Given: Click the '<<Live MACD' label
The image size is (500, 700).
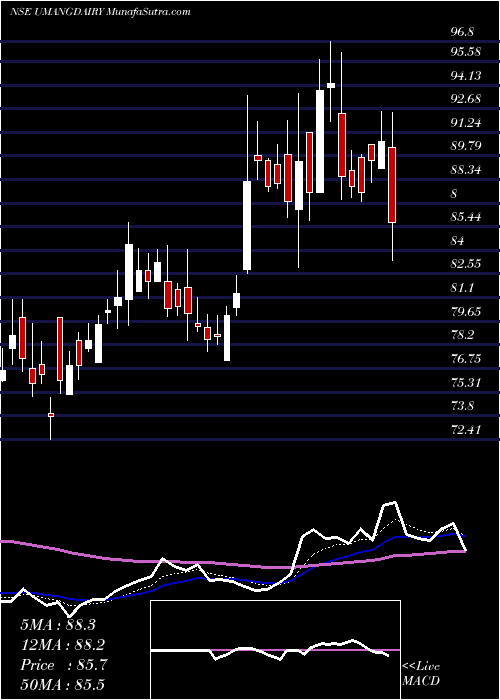Looking at the screenshot, I should (x=421, y=674).
